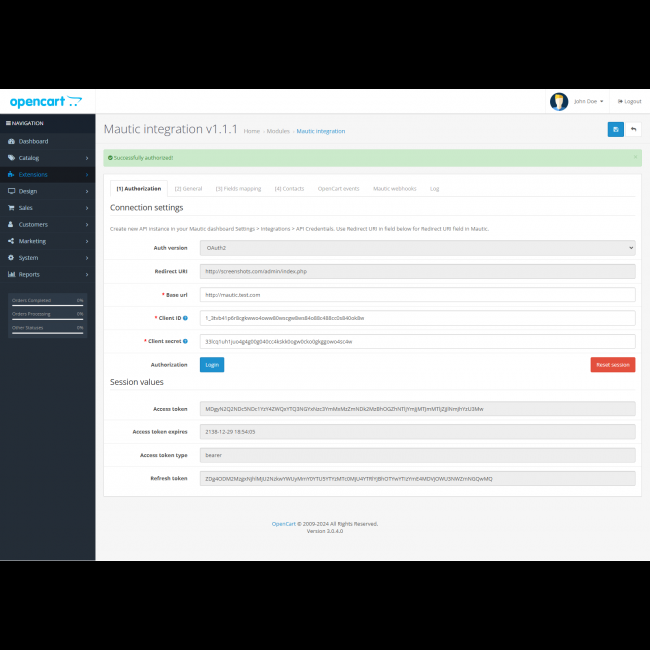Image resolution: width=650 pixels, height=650 pixels.
Task: Click the Client secret help icon
Action: [x=185, y=341]
